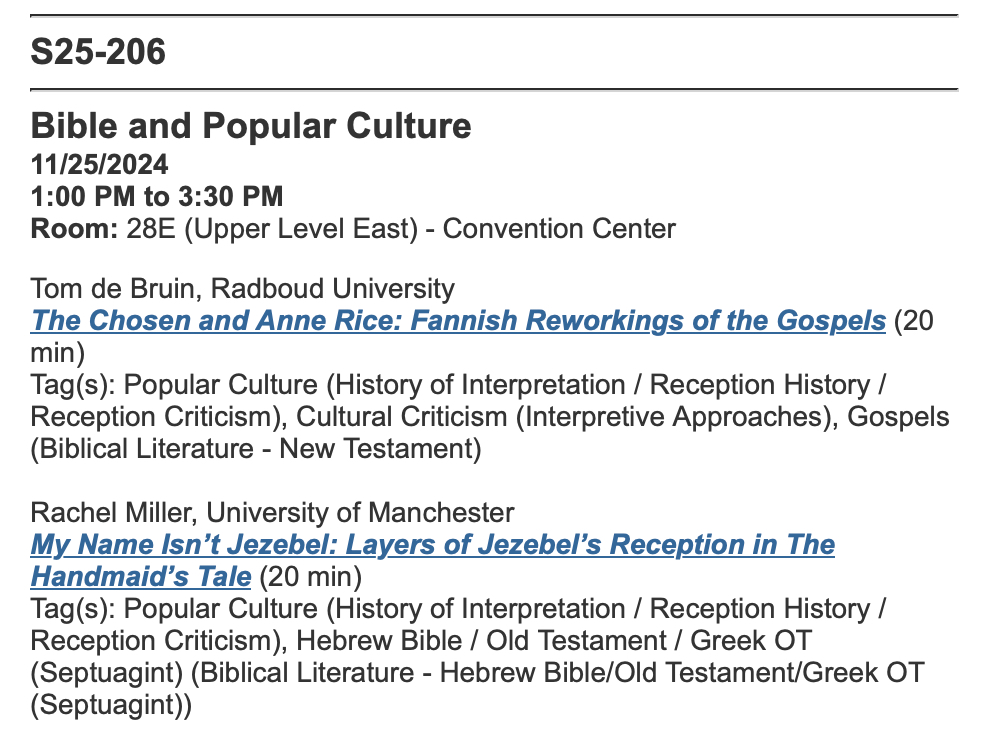
Task: Click '(20 min)' after the Handmaid's Tale title
Action: tap(310, 577)
